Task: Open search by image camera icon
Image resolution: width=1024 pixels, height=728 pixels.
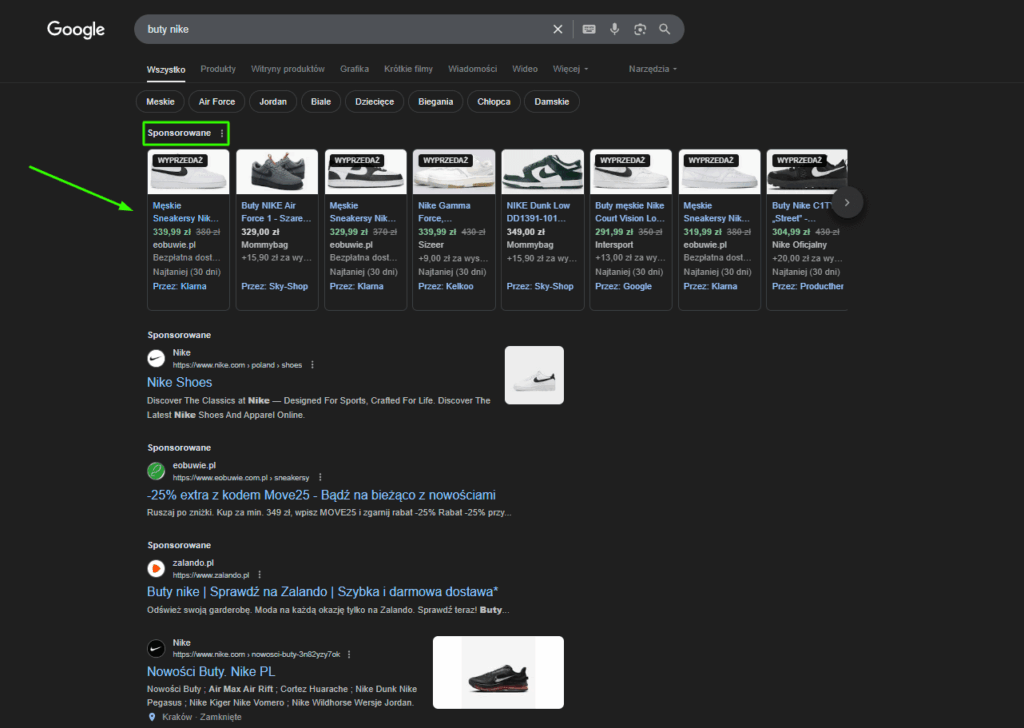Action: click(640, 29)
